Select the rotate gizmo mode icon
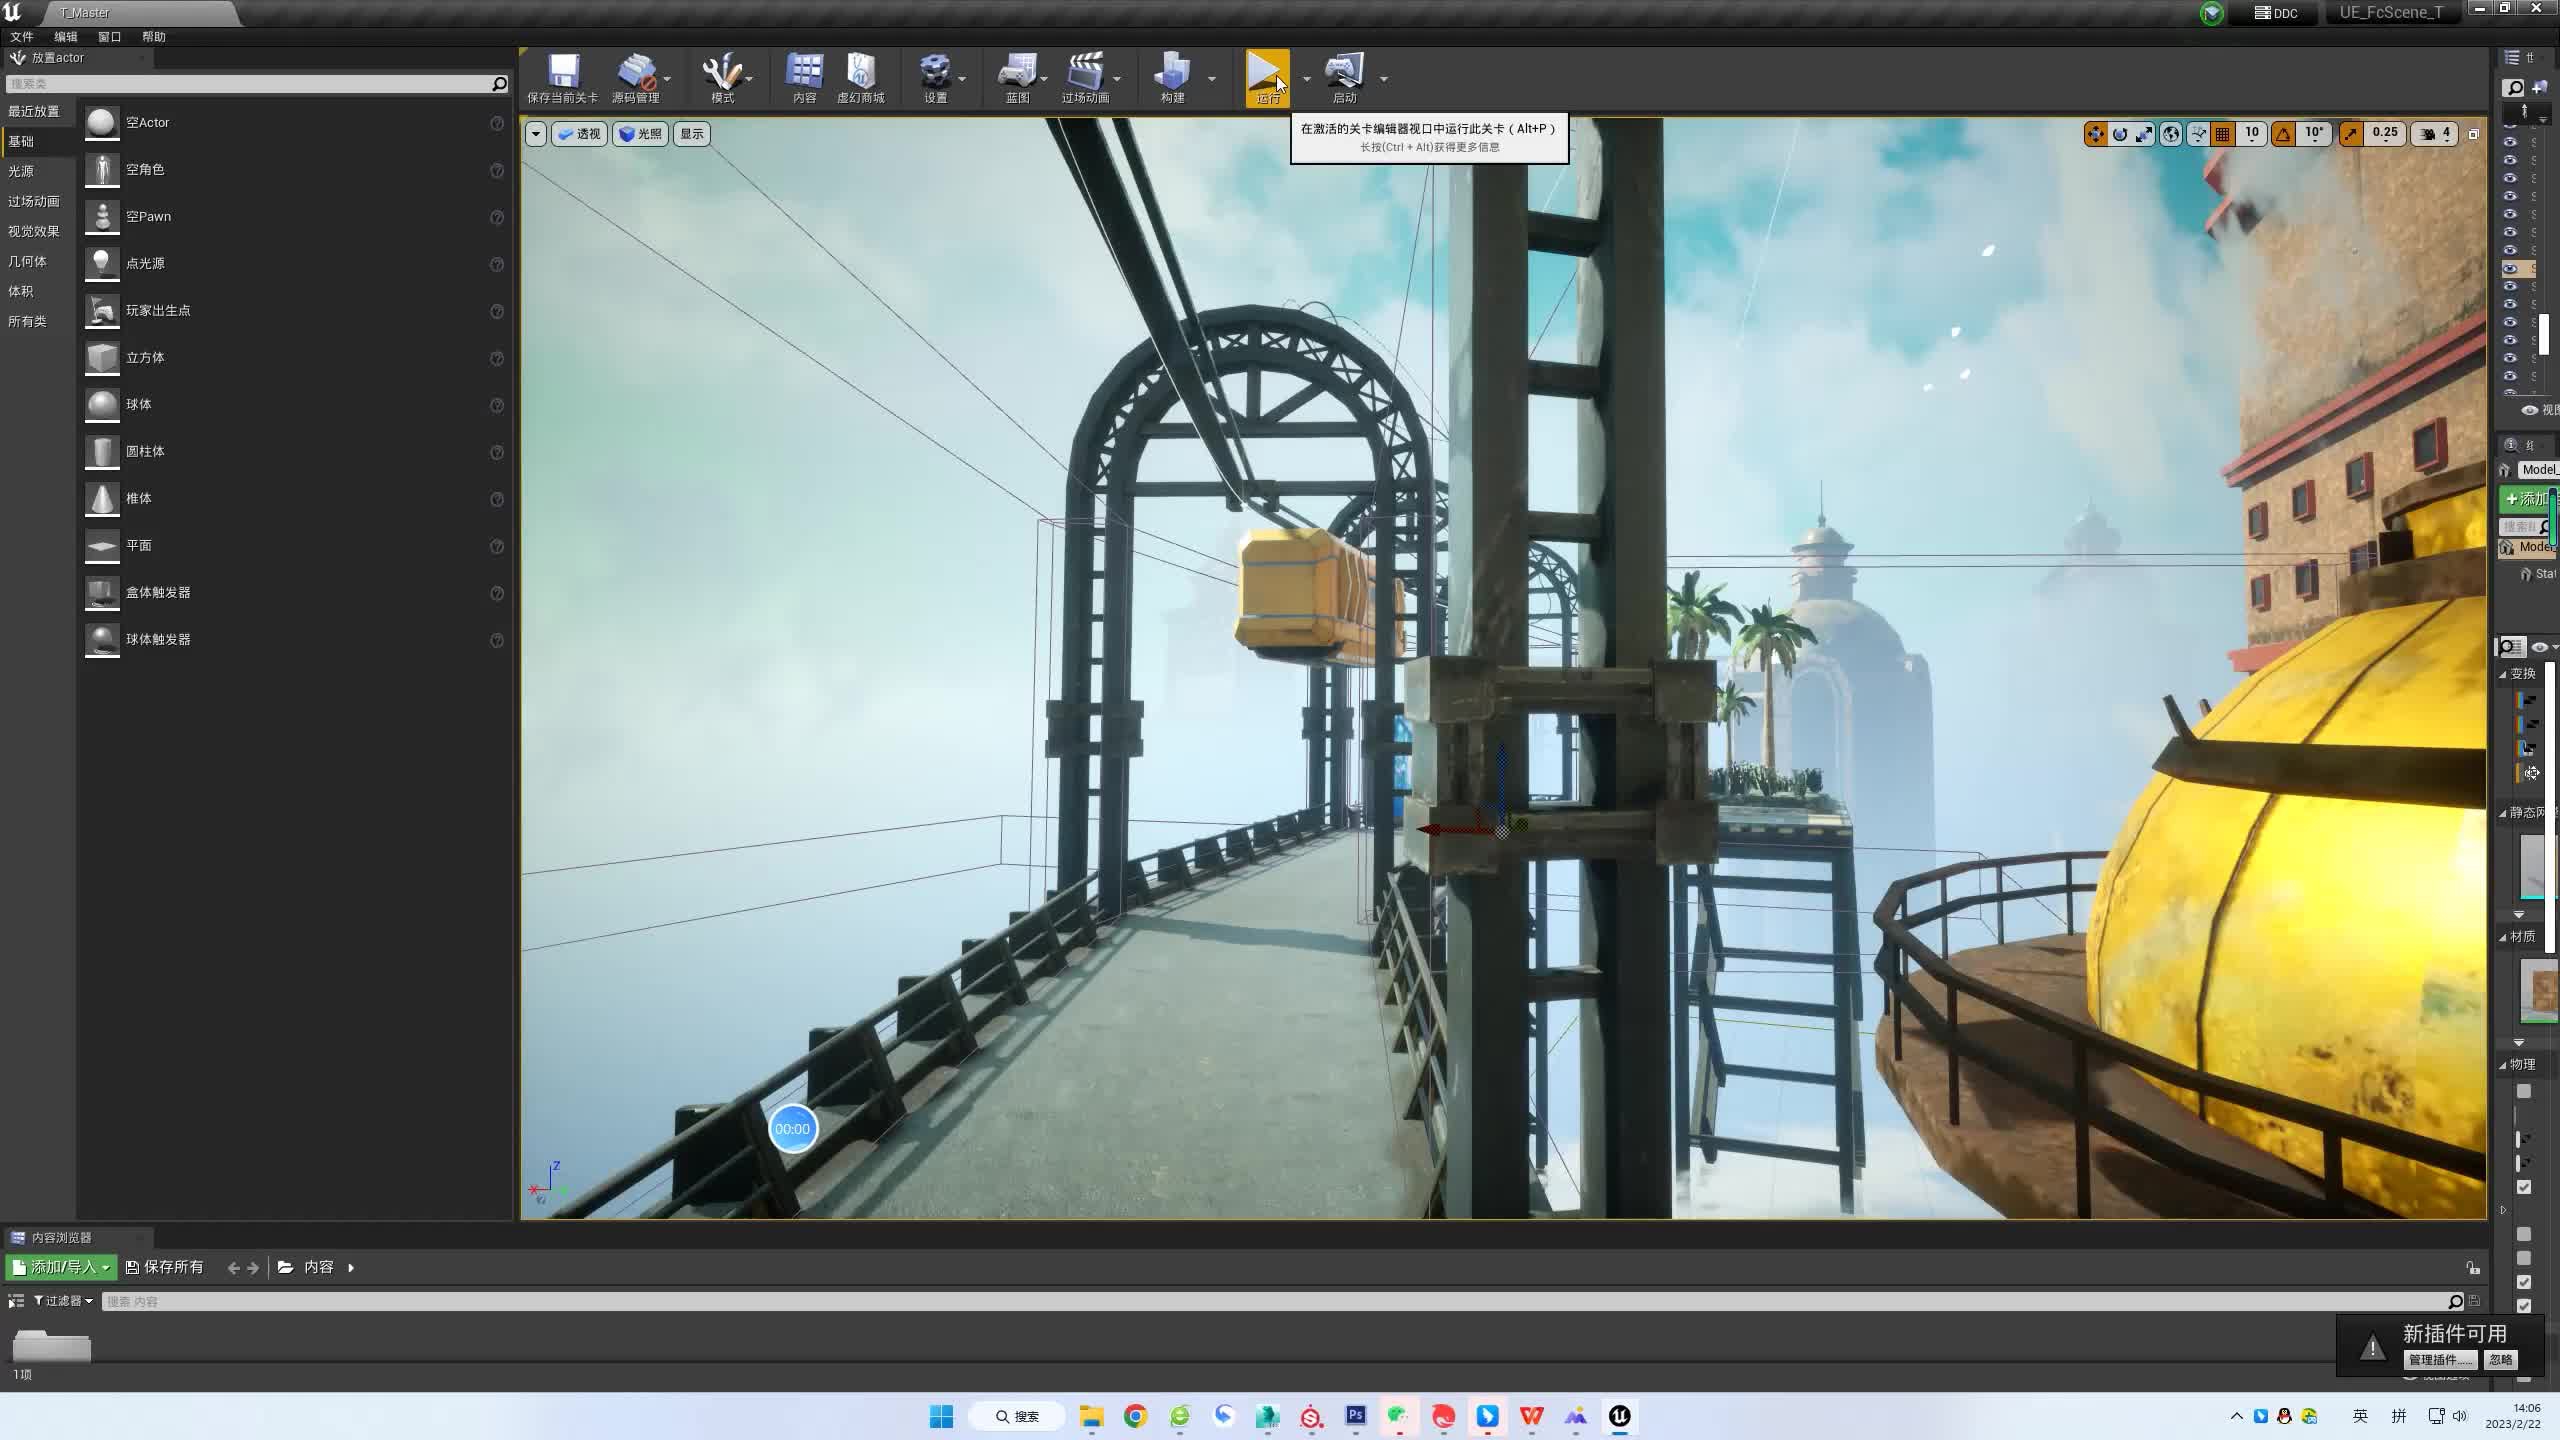The image size is (2560, 1440). 2120,134
